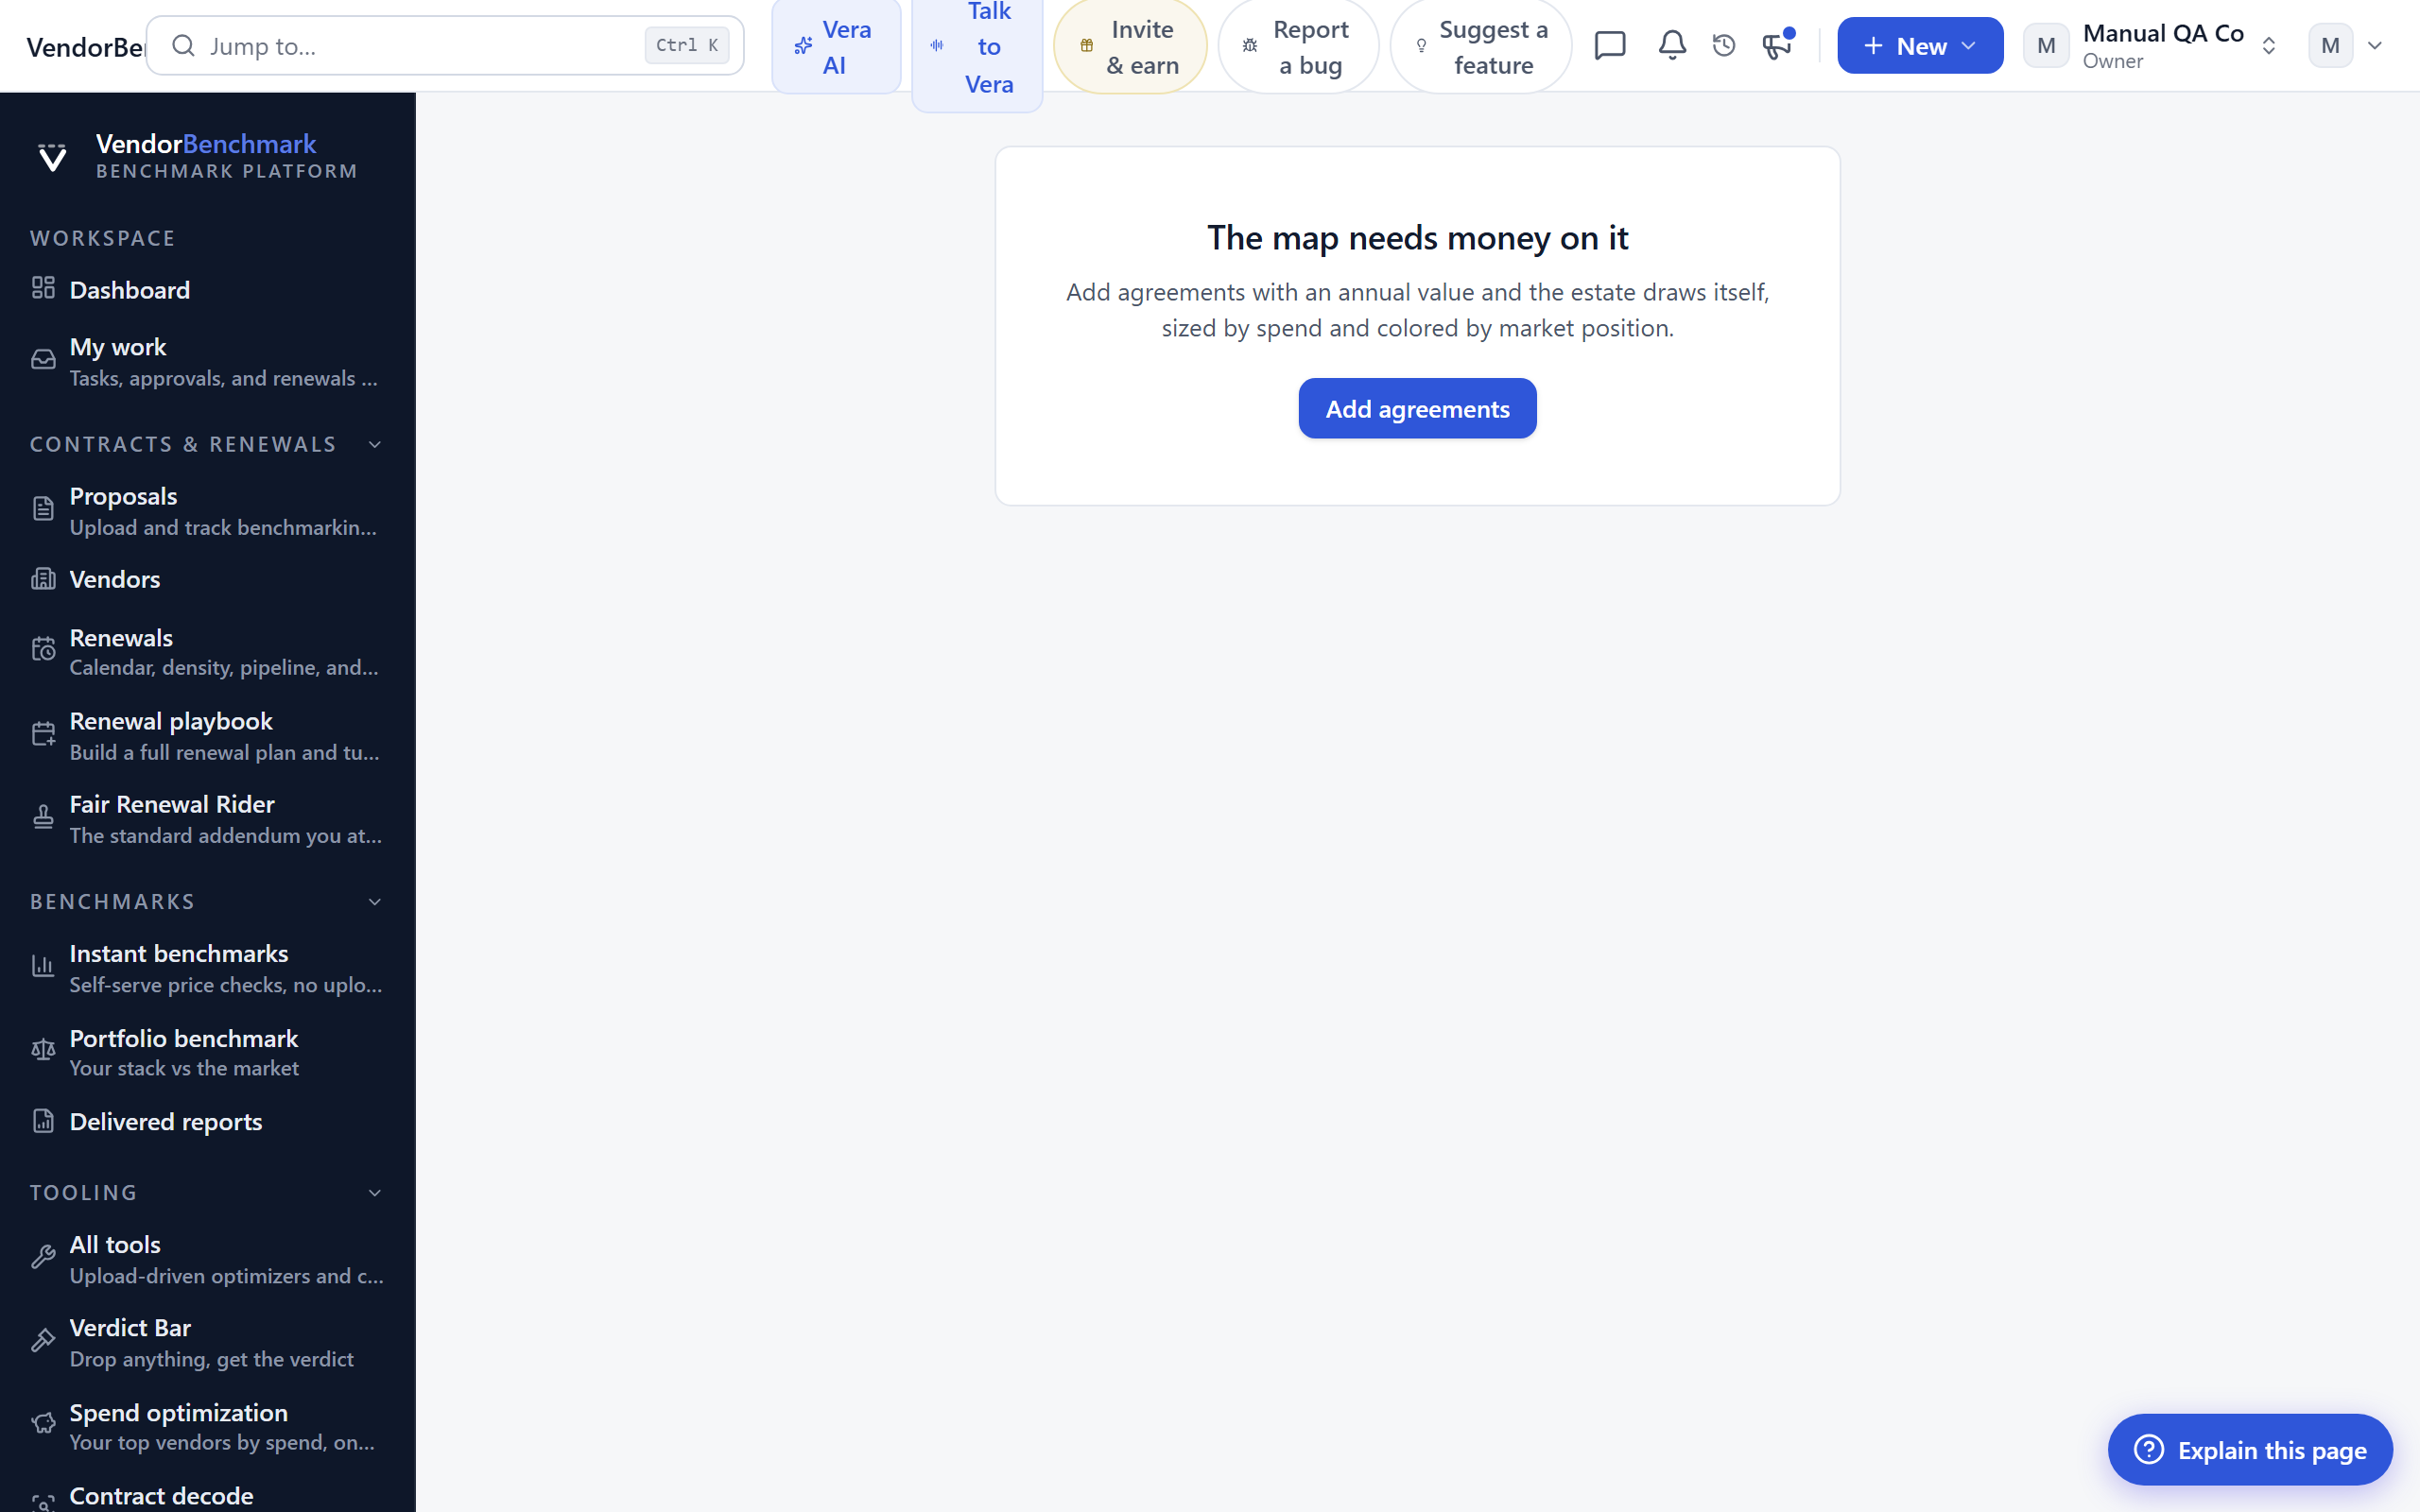The height and width of the screenshot is (1512, 2420).
Task: Click the Renewal playbook calendar icon
Action: coord(43,734)
